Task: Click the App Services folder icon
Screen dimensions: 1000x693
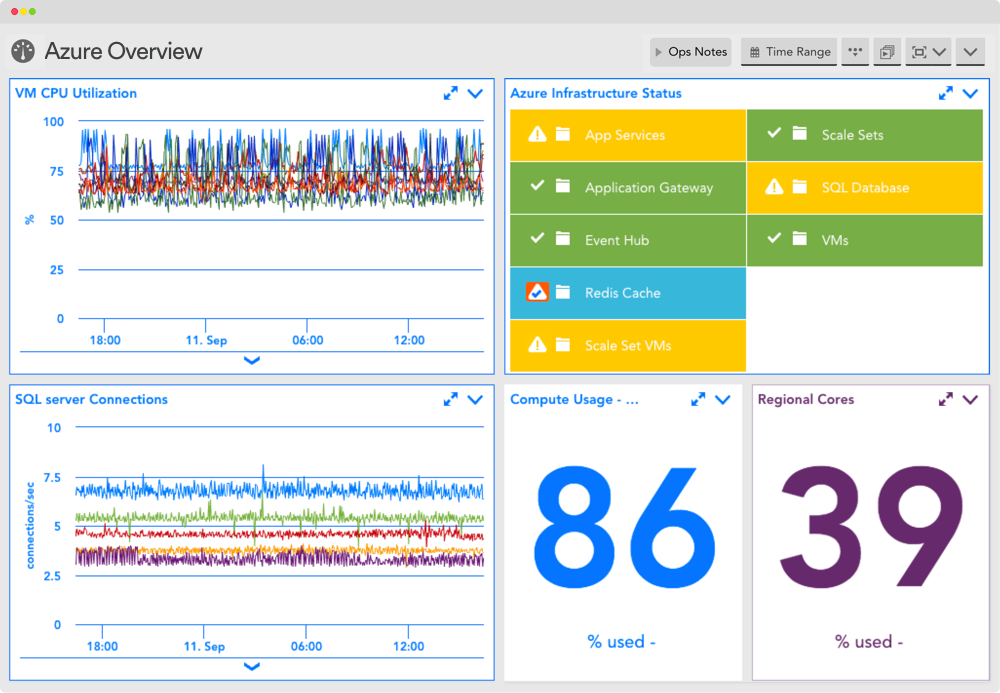Action: point(562,134)
